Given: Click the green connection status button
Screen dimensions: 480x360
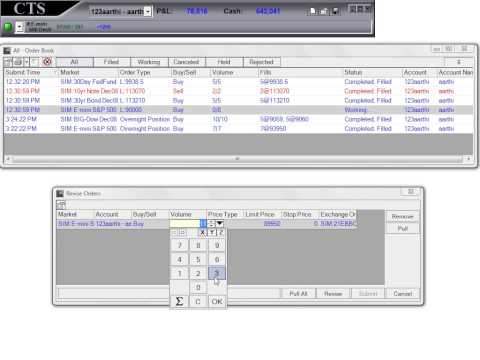Looking at the screenshot, I should click(x=8, y=27).
